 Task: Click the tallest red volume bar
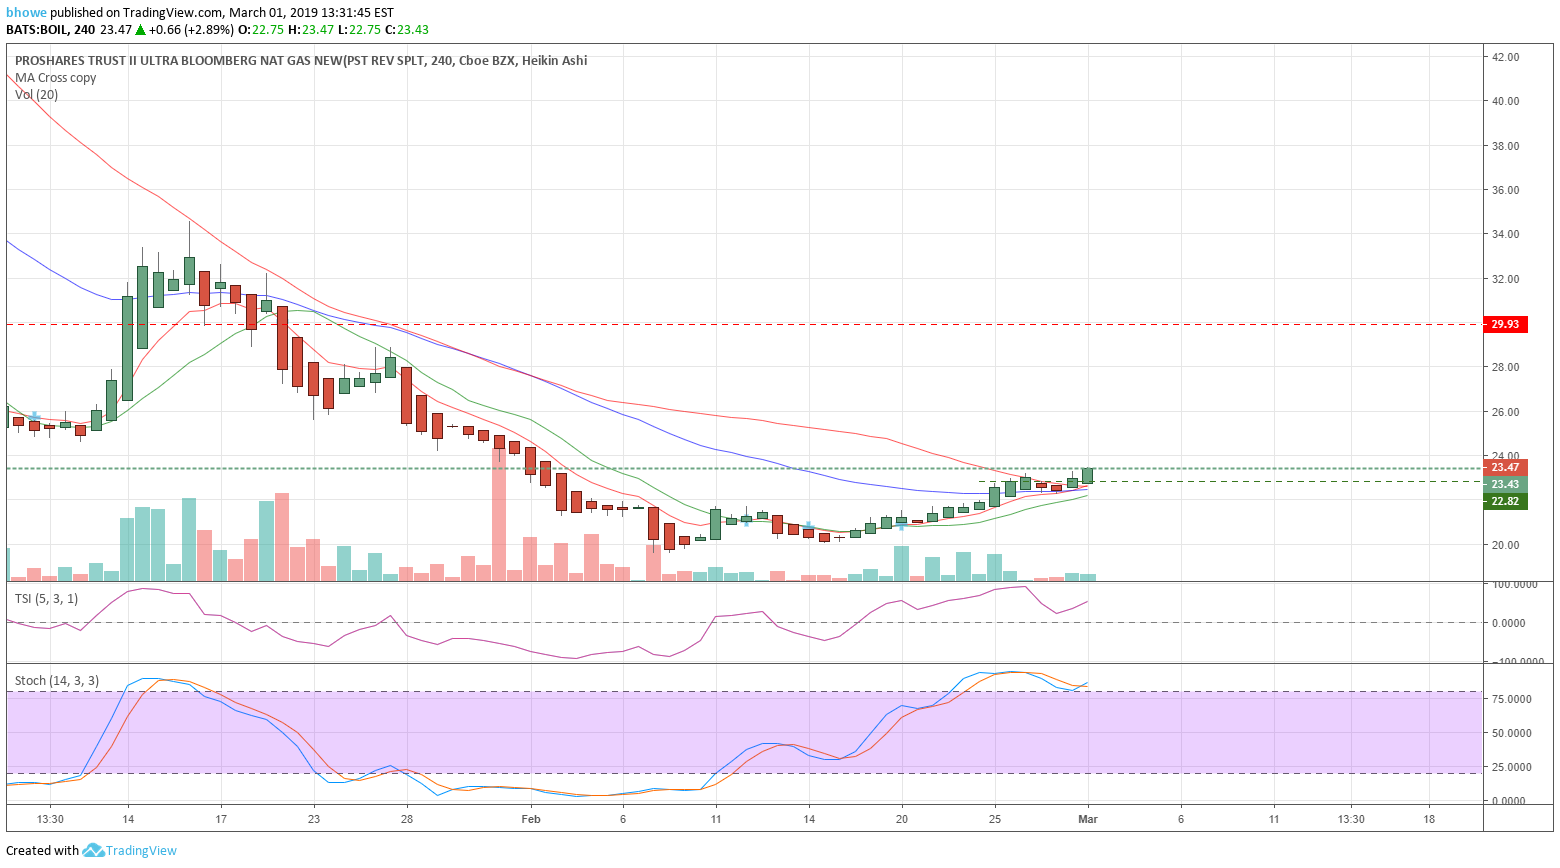(x=499, y=512)
